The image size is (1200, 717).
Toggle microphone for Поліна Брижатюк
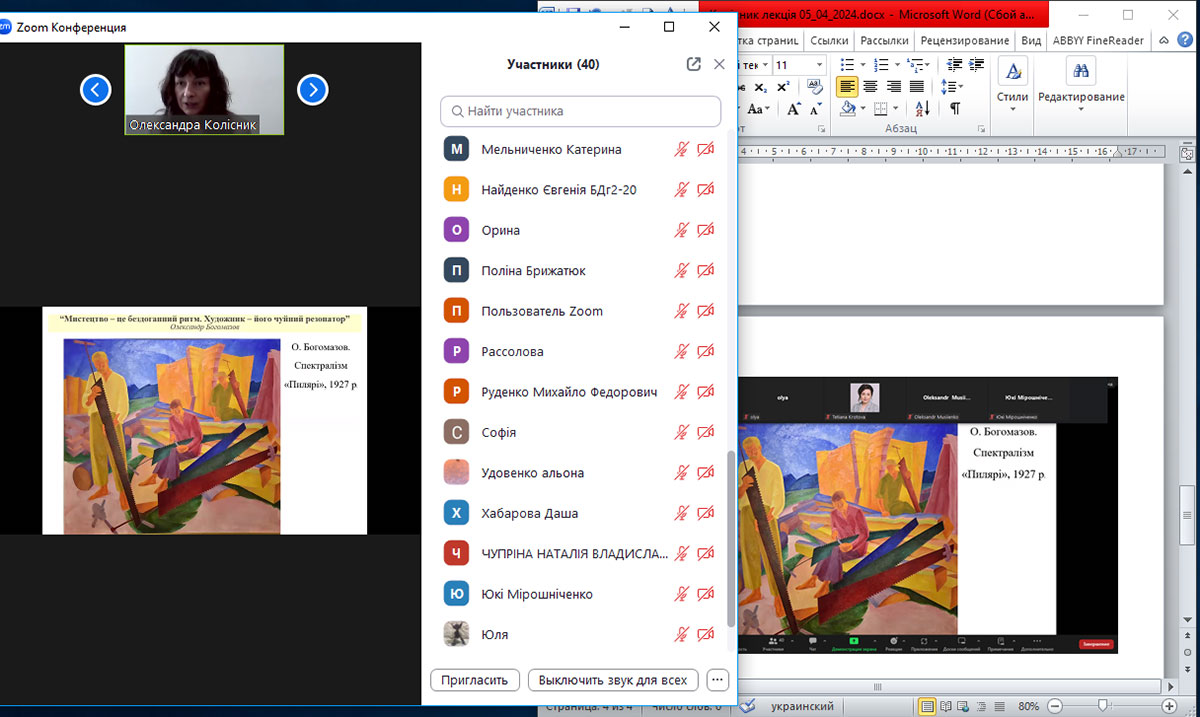pyautogui.click(x=682, y=271)
